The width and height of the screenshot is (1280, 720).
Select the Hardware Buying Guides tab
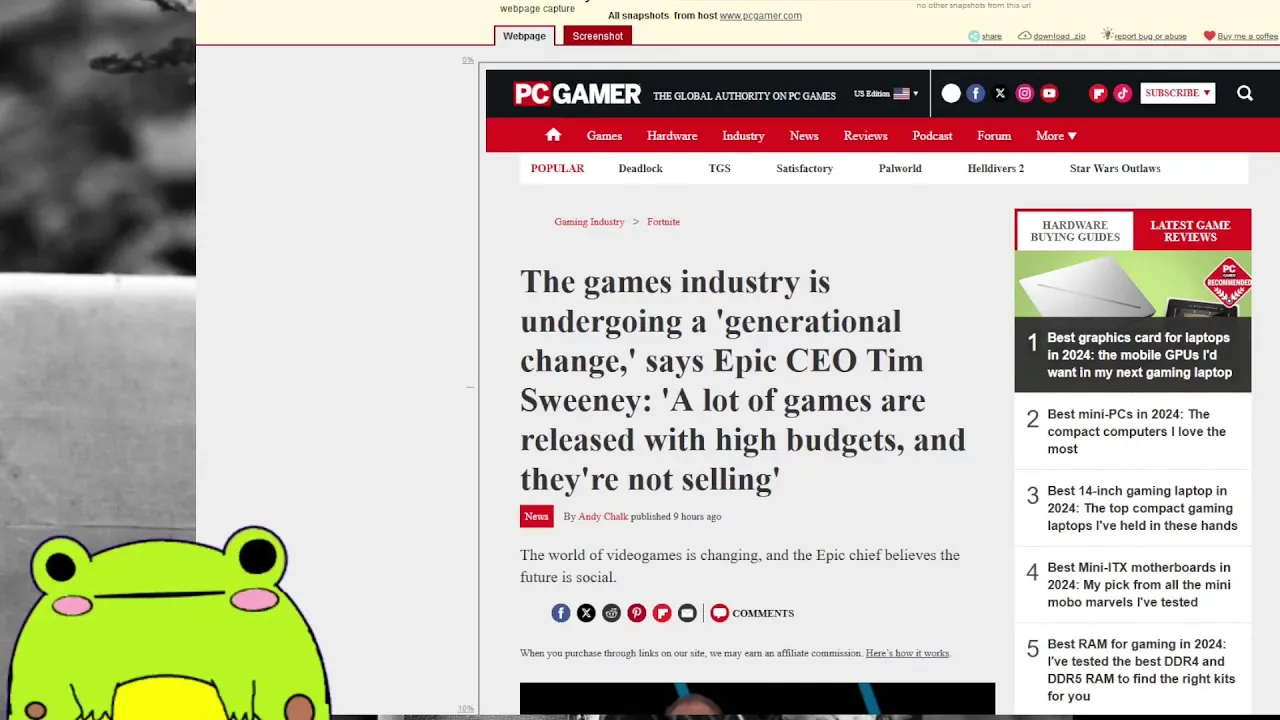coord(1075,231)
